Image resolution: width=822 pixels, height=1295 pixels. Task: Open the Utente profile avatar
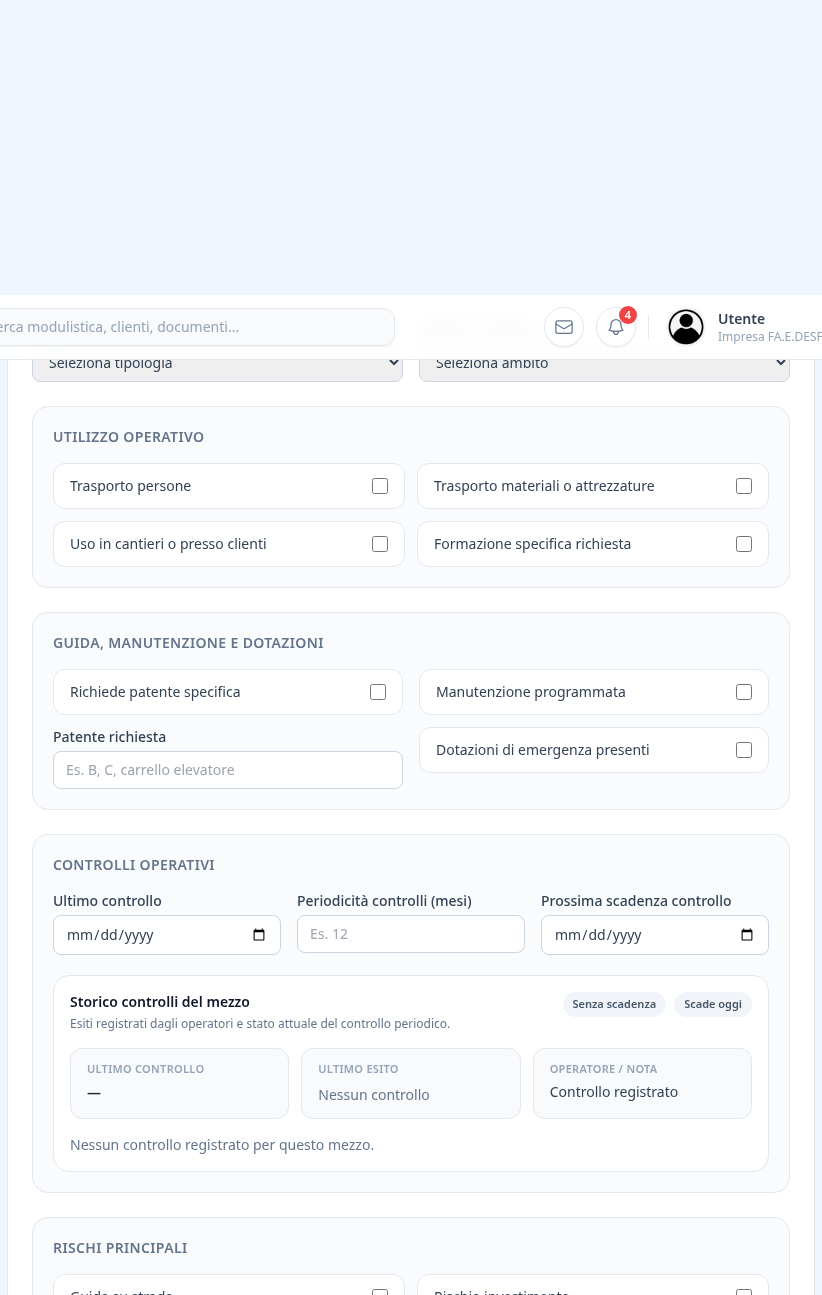pyautogui.click(x=686, y=327)
